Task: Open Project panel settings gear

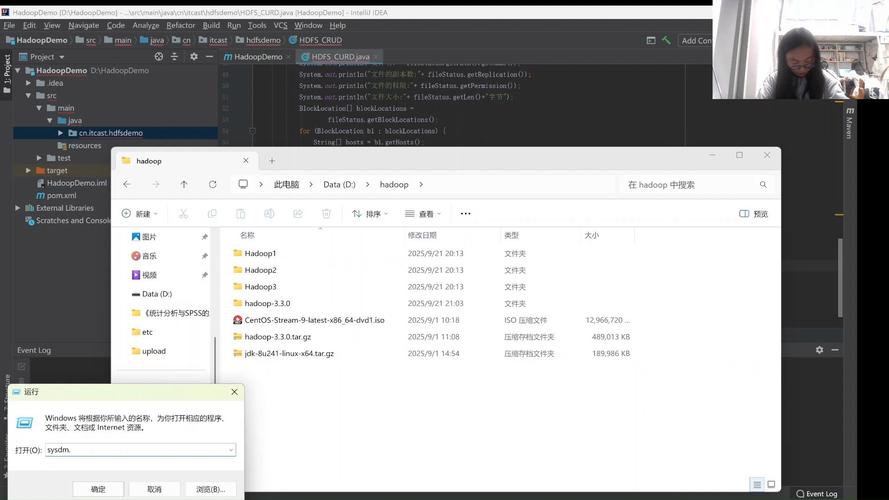Action: coord(194,57)
